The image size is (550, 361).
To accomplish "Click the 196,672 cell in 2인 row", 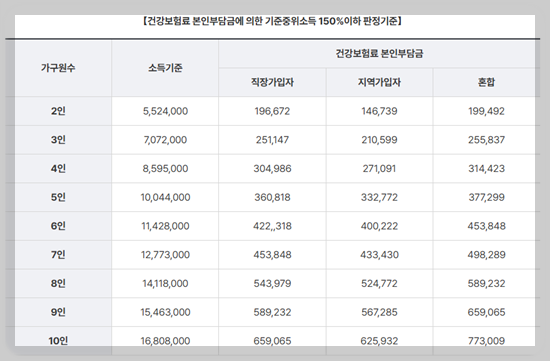I will [272, 111].
